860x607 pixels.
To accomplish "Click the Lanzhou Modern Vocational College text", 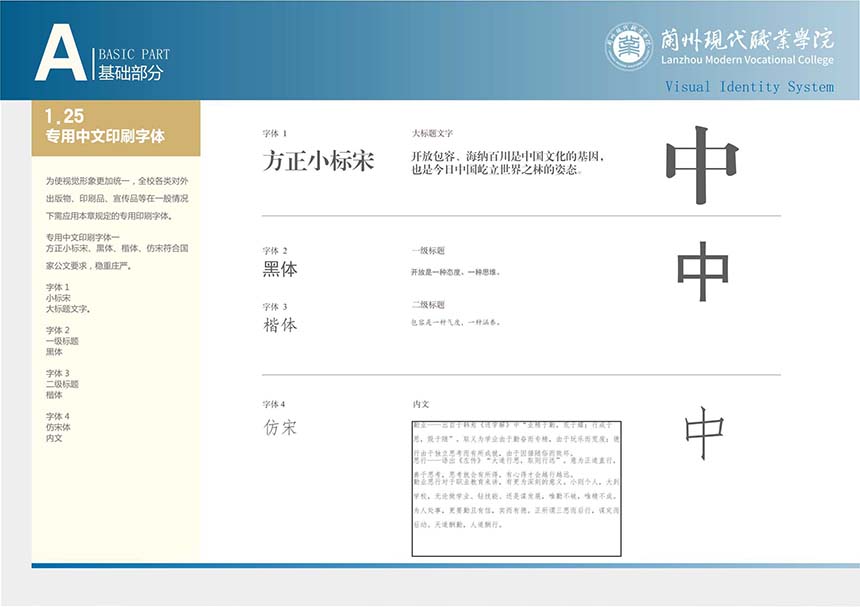I will point(747,60).
